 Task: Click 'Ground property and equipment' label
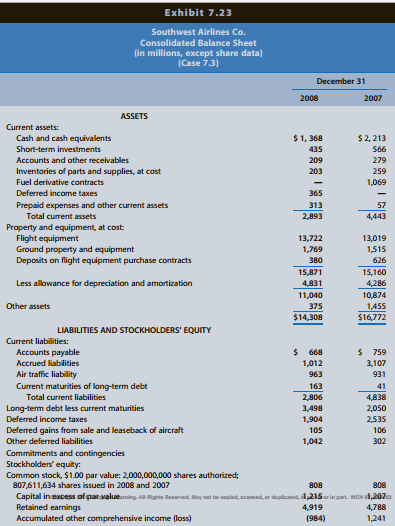(x=75, y=250)
